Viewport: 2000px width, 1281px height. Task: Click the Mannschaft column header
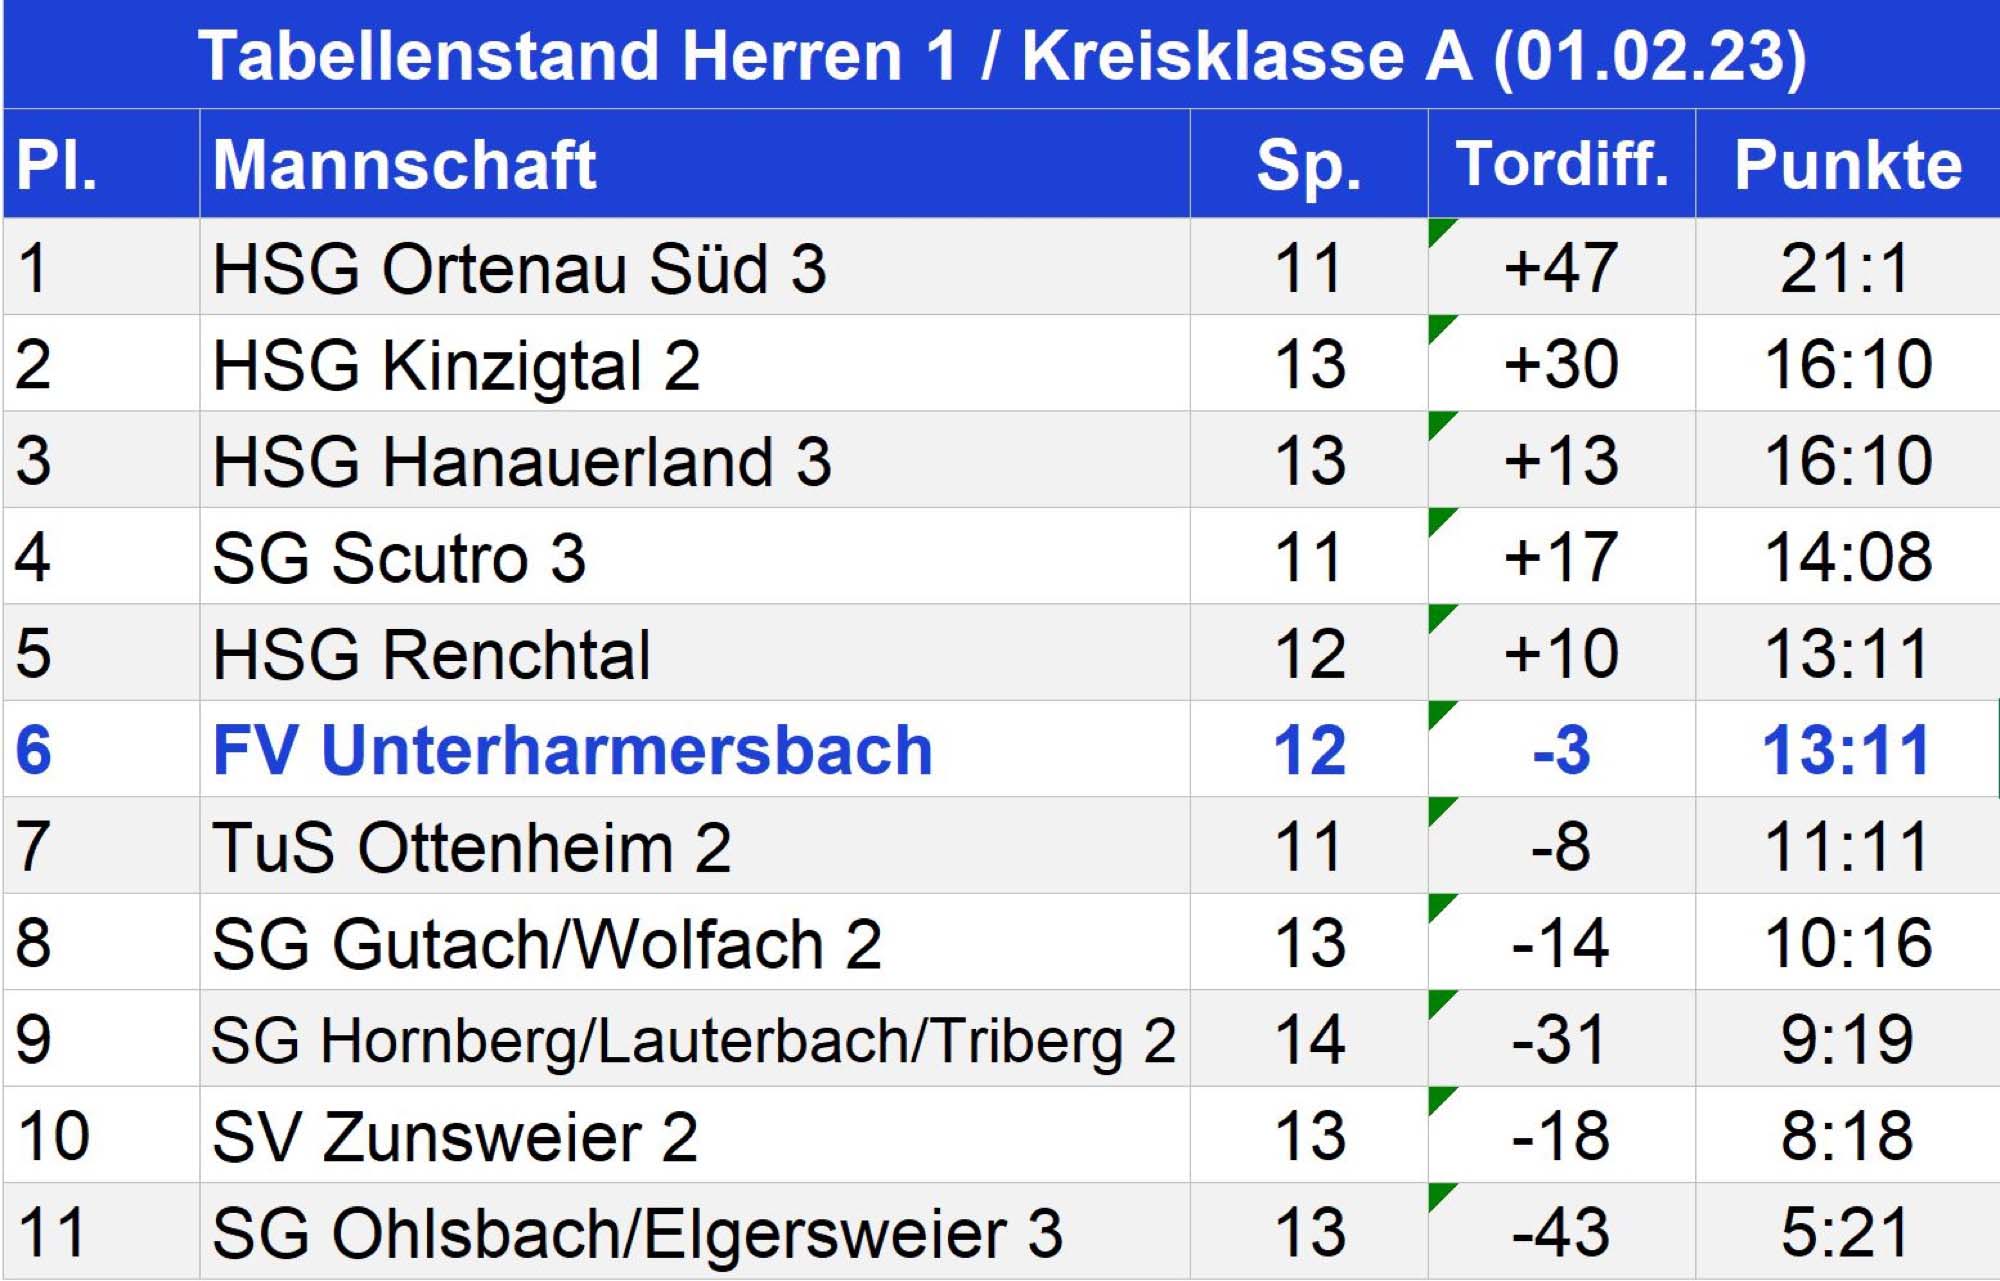[x=405, y=164]
